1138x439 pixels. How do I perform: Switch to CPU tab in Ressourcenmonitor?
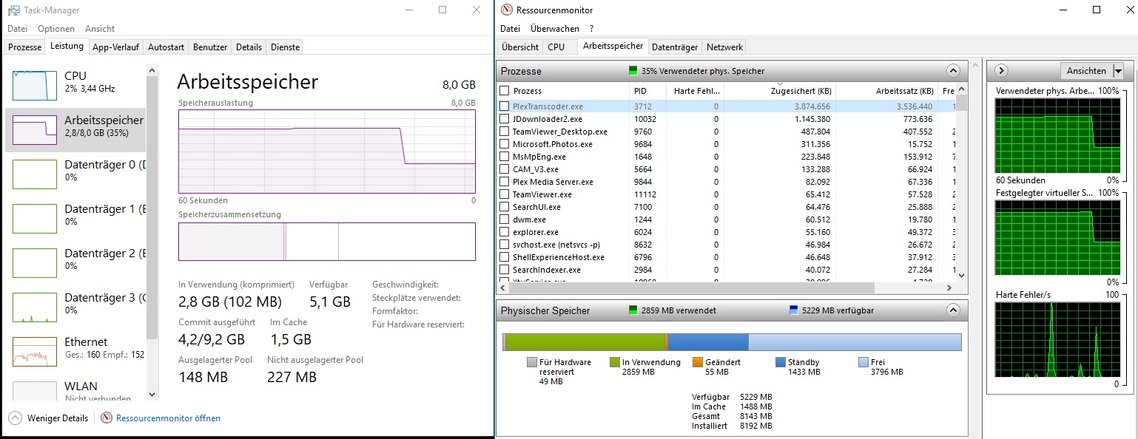[556, 47]
